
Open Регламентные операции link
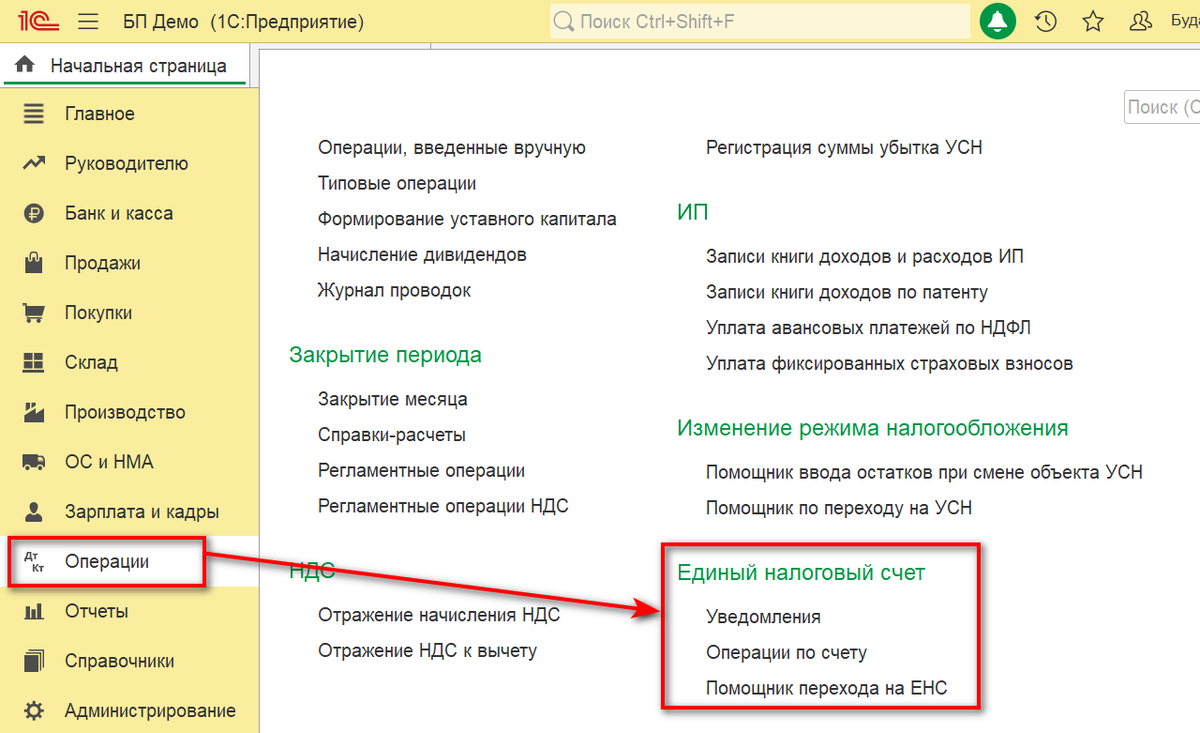click(421, 471)
